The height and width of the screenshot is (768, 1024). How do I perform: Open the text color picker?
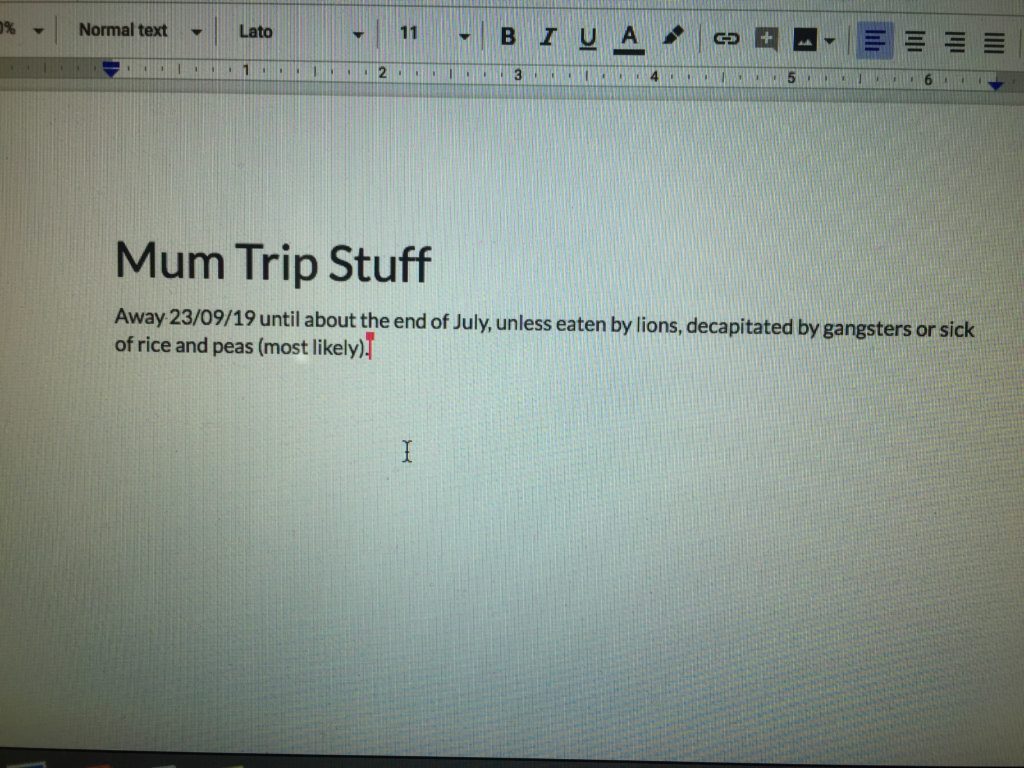coord(629,38)
